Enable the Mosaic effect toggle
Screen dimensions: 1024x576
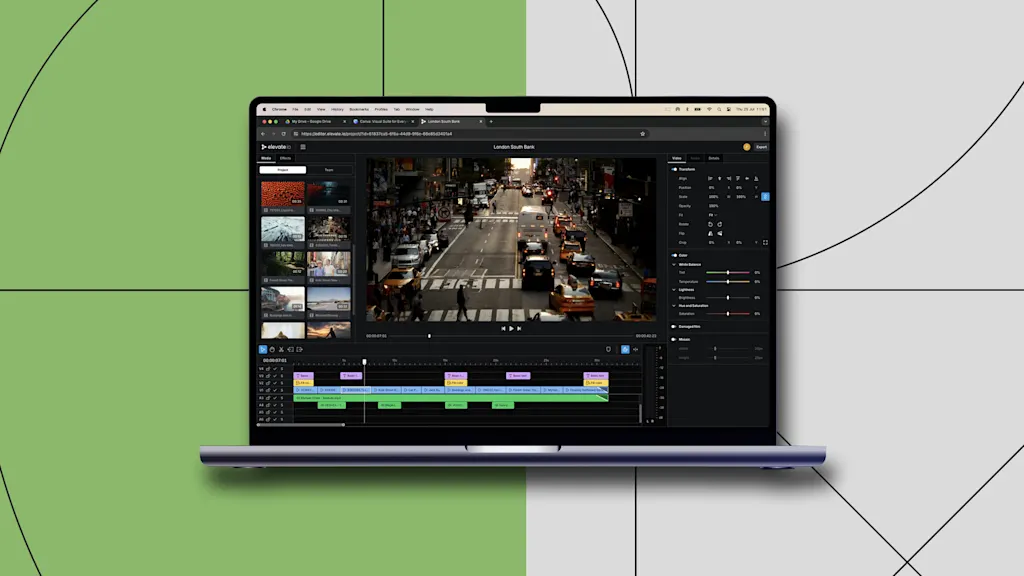pyautogui.click(x=674, y=339)
